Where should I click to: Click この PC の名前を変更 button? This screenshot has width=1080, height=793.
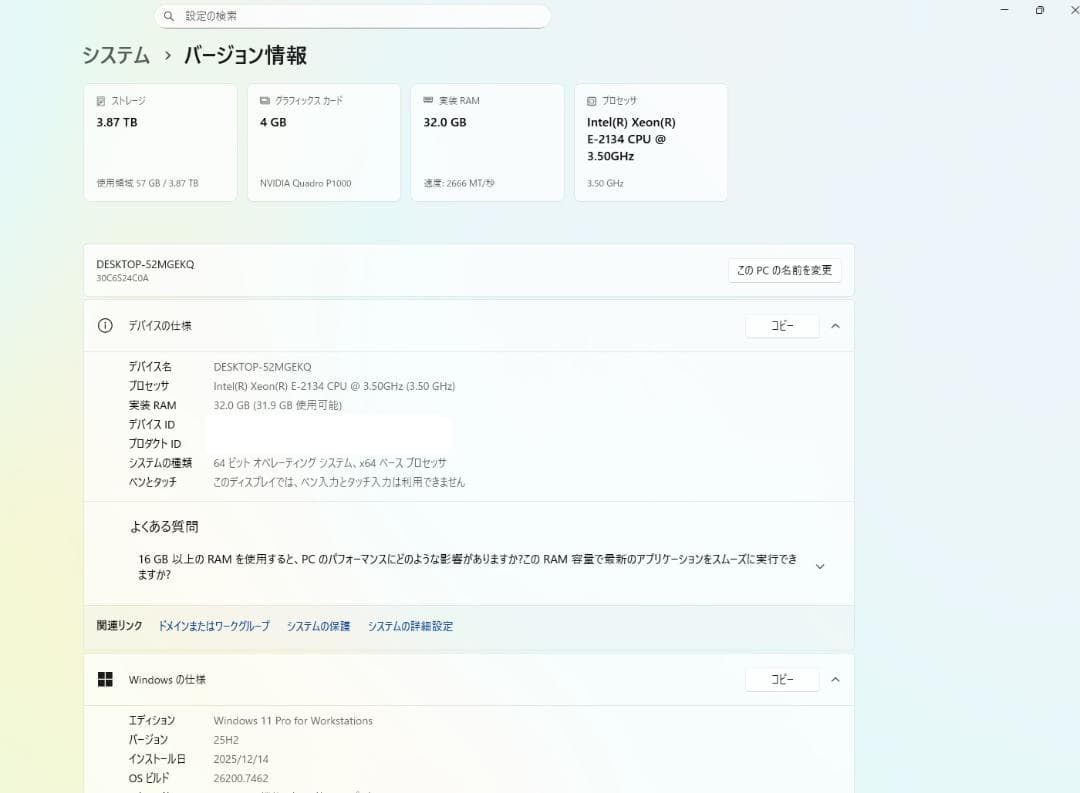785,270
